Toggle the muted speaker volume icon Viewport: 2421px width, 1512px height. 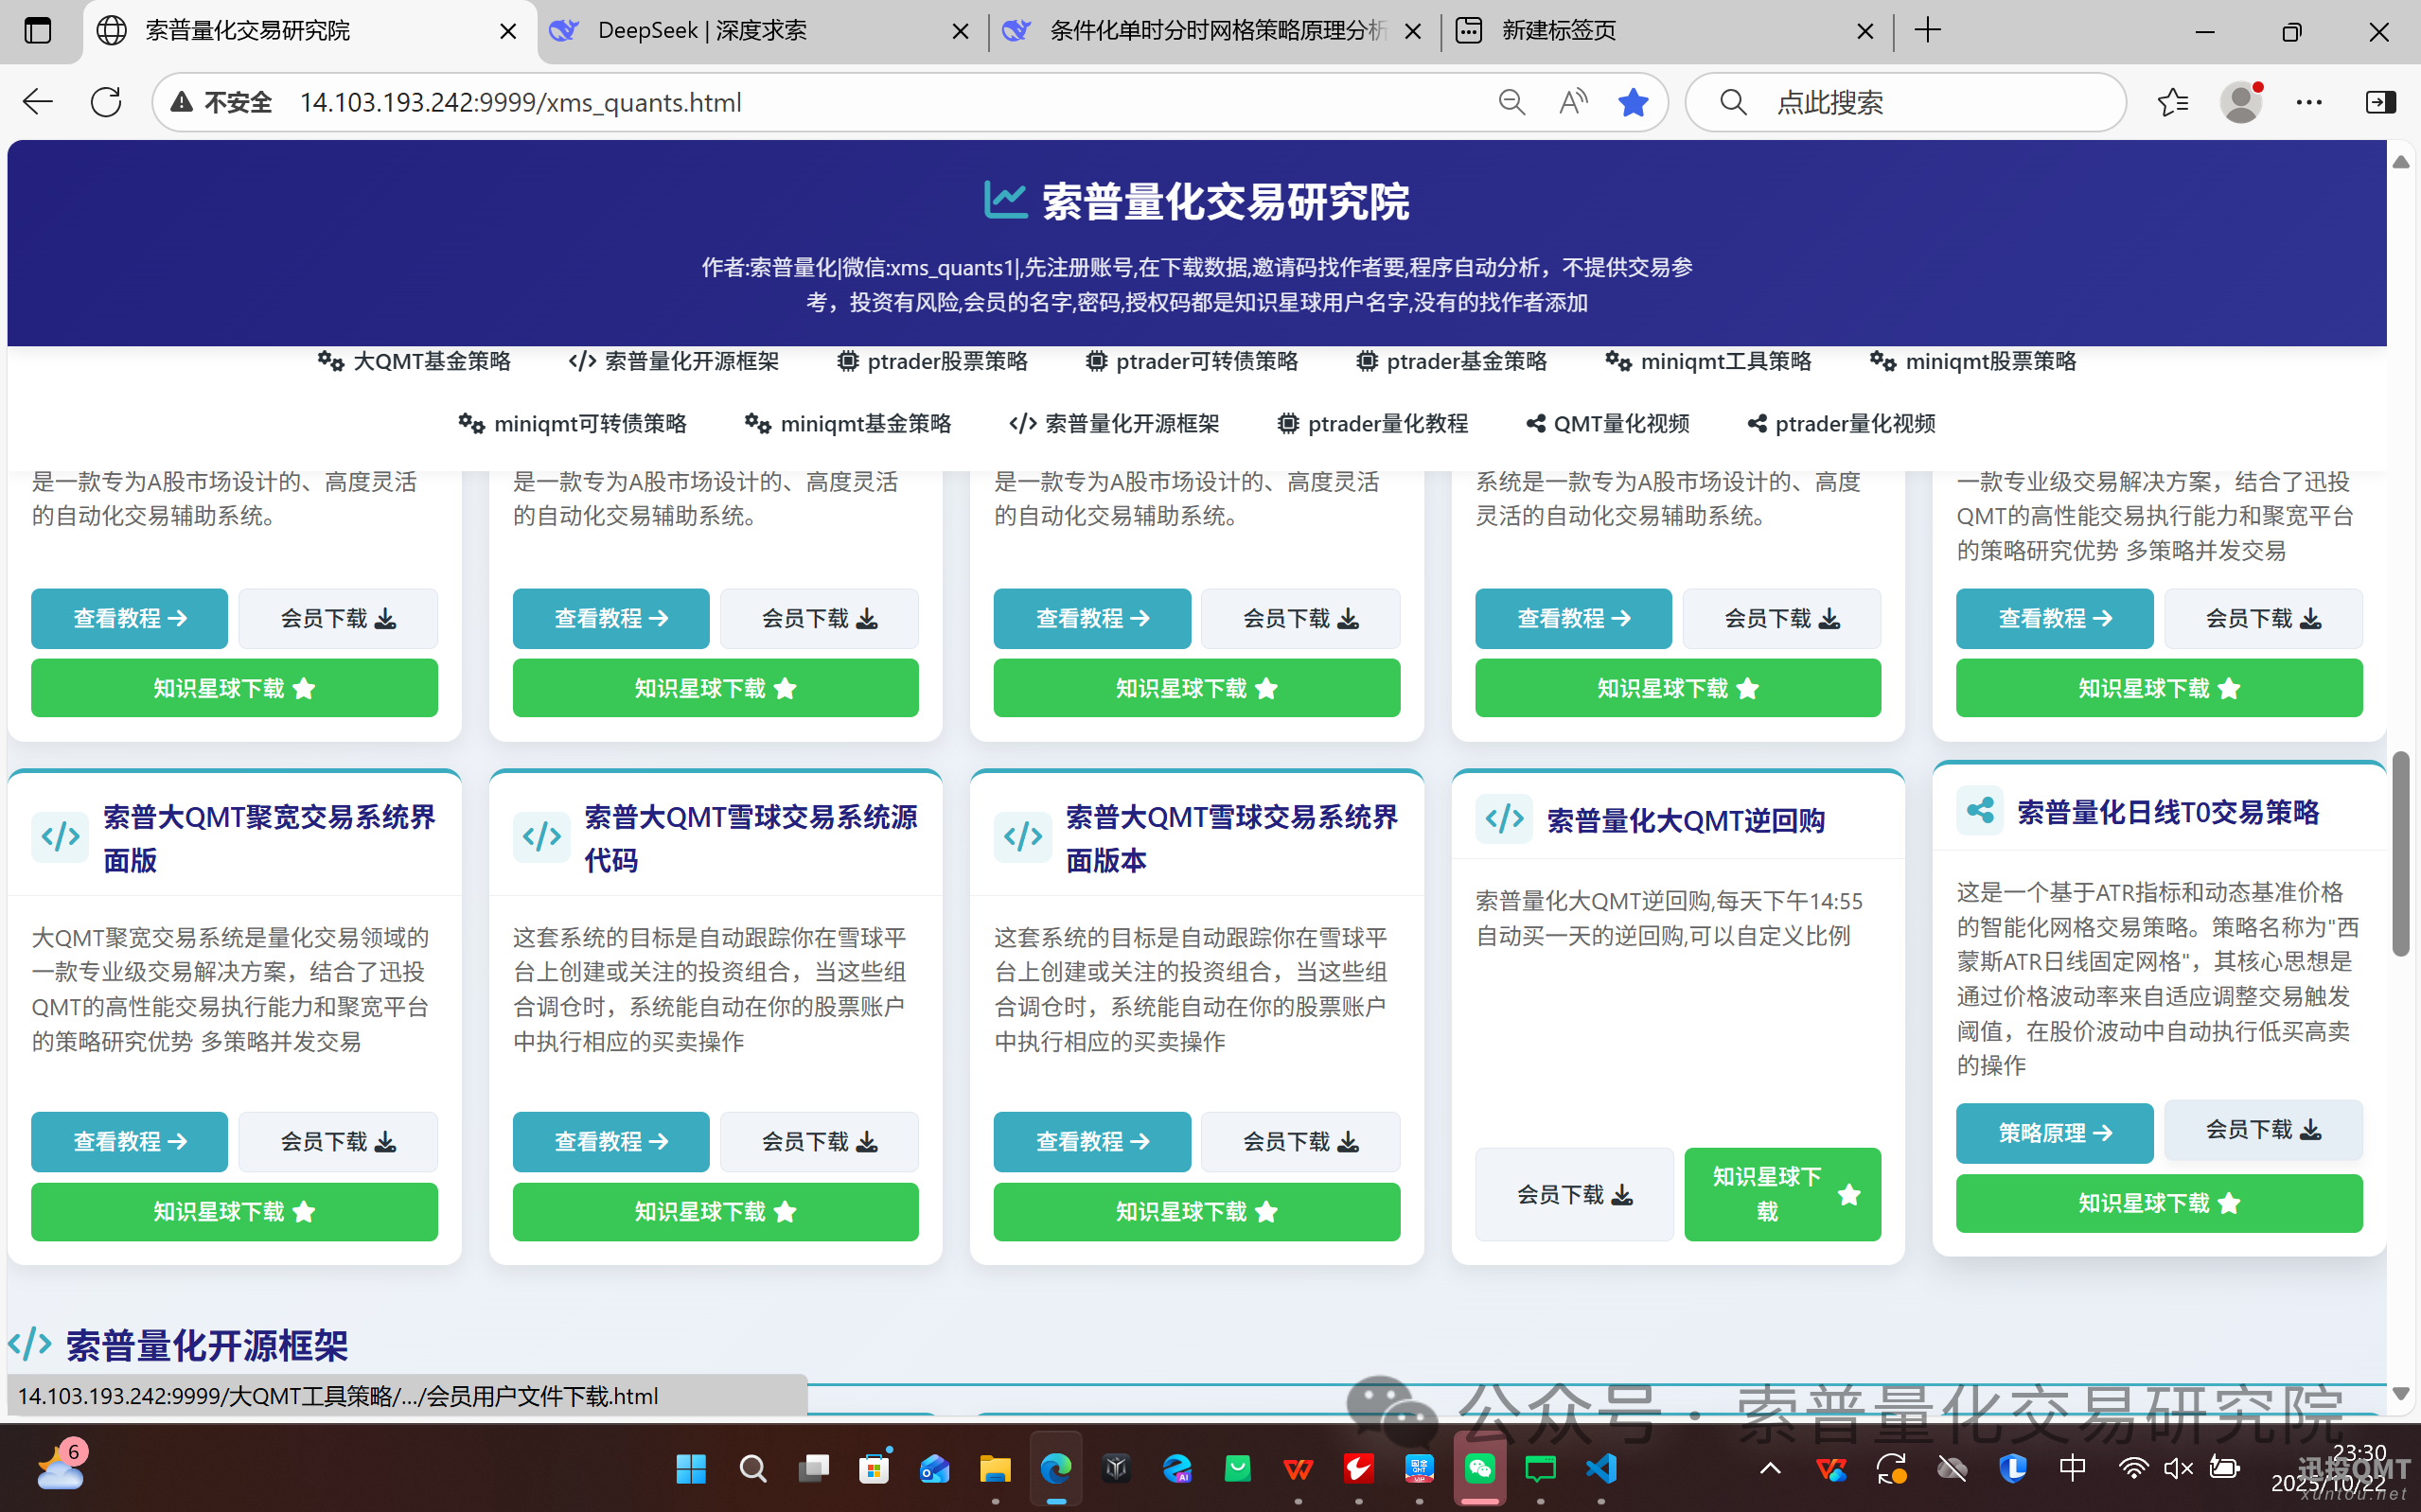(2177, 1468)
